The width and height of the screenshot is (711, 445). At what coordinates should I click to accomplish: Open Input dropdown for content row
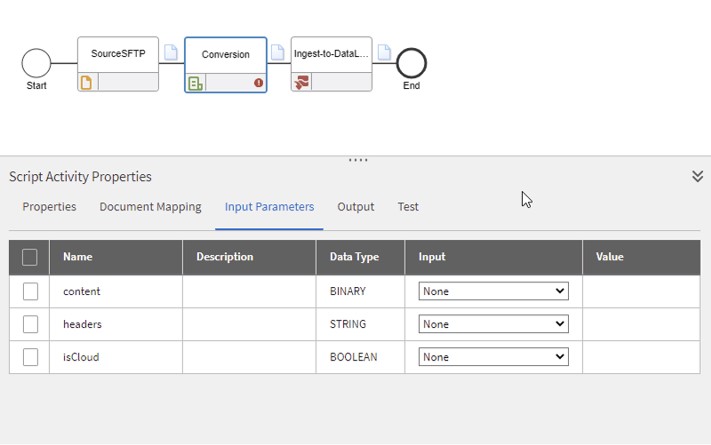coord(494,291)
